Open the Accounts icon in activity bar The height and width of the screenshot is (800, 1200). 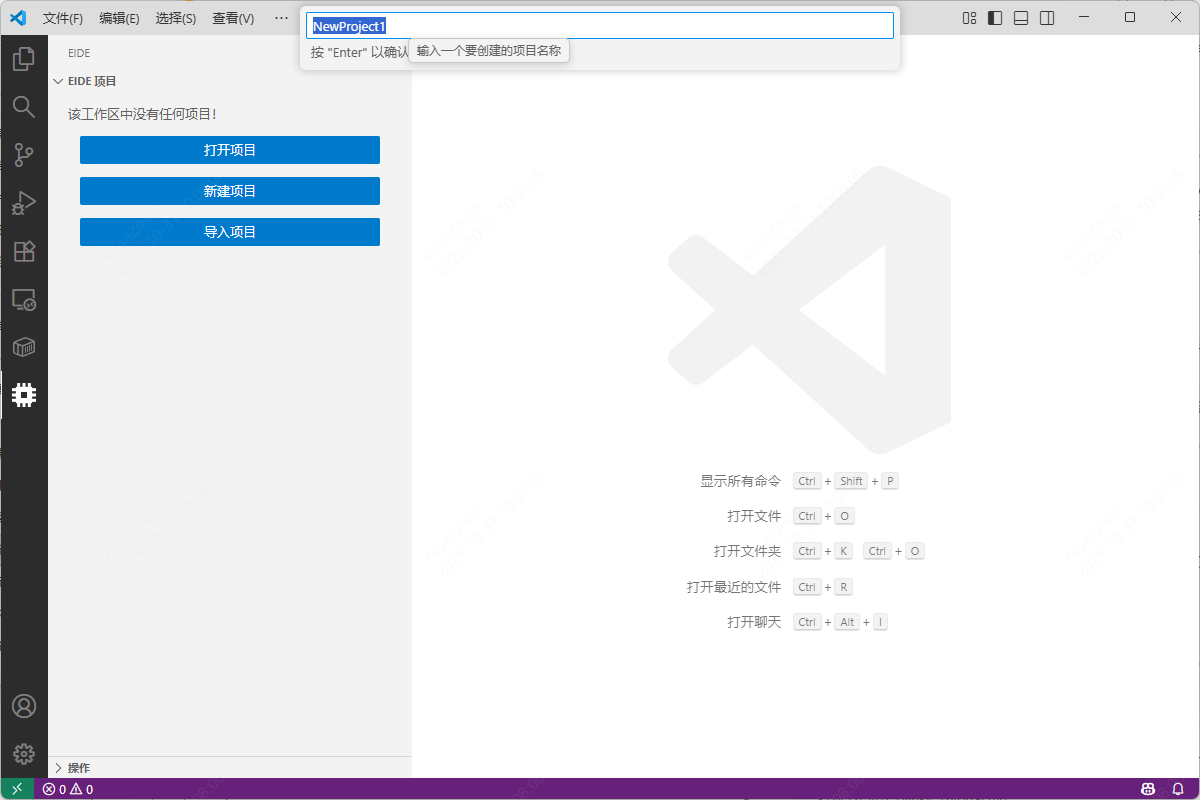pyautogui.click(x=24, y=706)
